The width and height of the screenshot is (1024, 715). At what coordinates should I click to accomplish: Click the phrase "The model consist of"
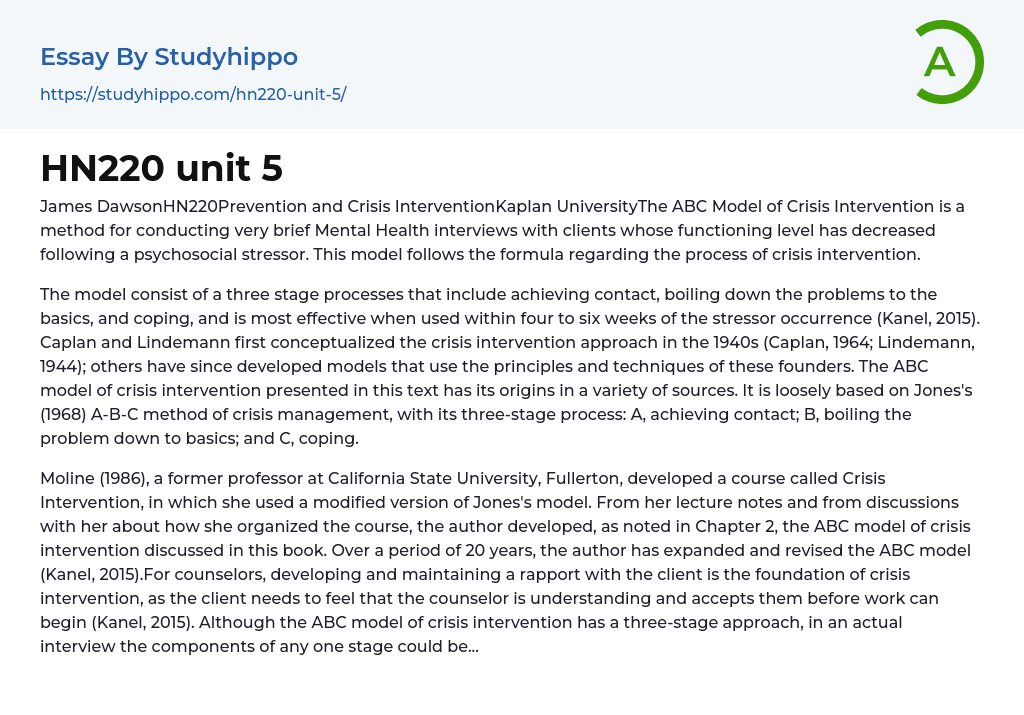[x=120, y=295]
